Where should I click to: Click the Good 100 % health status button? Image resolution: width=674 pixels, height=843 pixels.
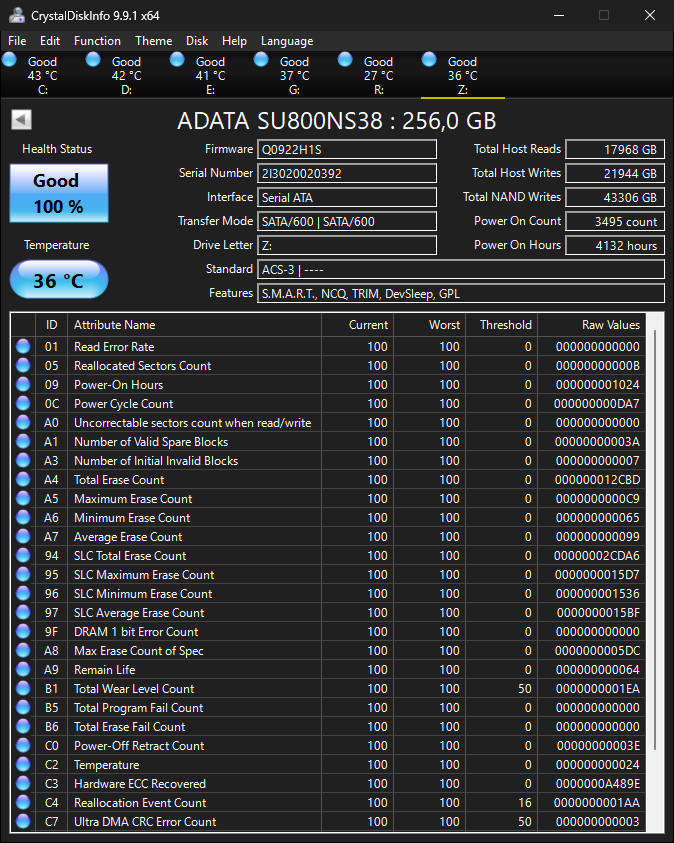click(59, 193)
